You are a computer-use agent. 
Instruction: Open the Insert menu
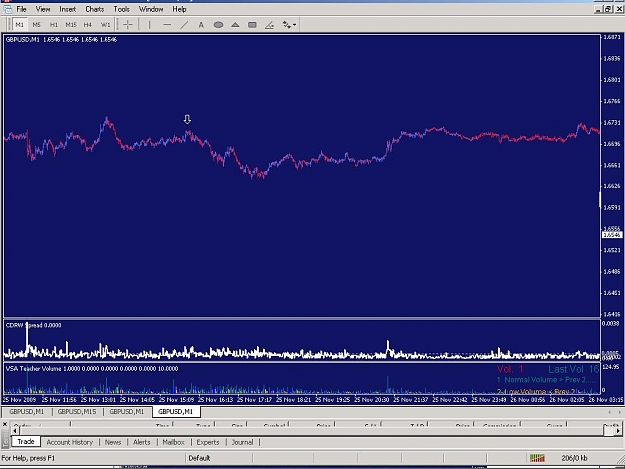pyautogui.click(x=67, y=9)
